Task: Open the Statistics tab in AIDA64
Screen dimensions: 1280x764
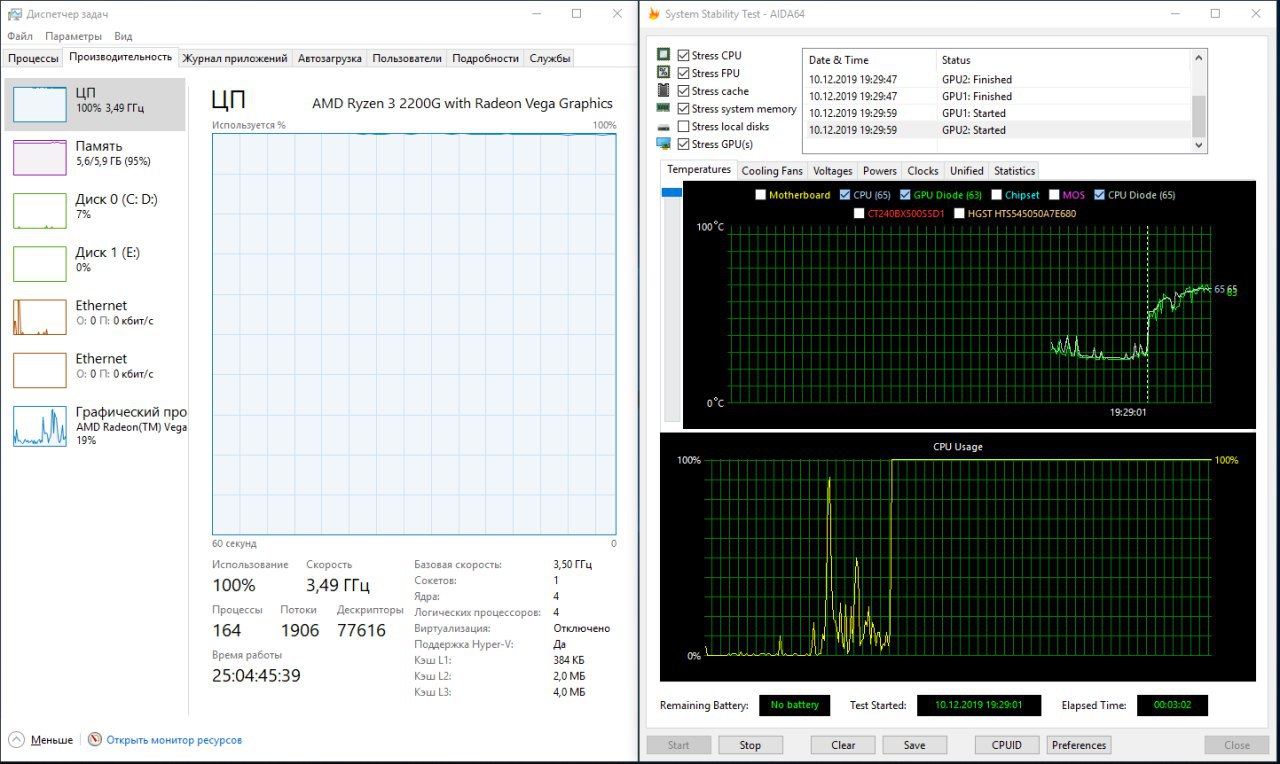Action: pos(1015,171)
